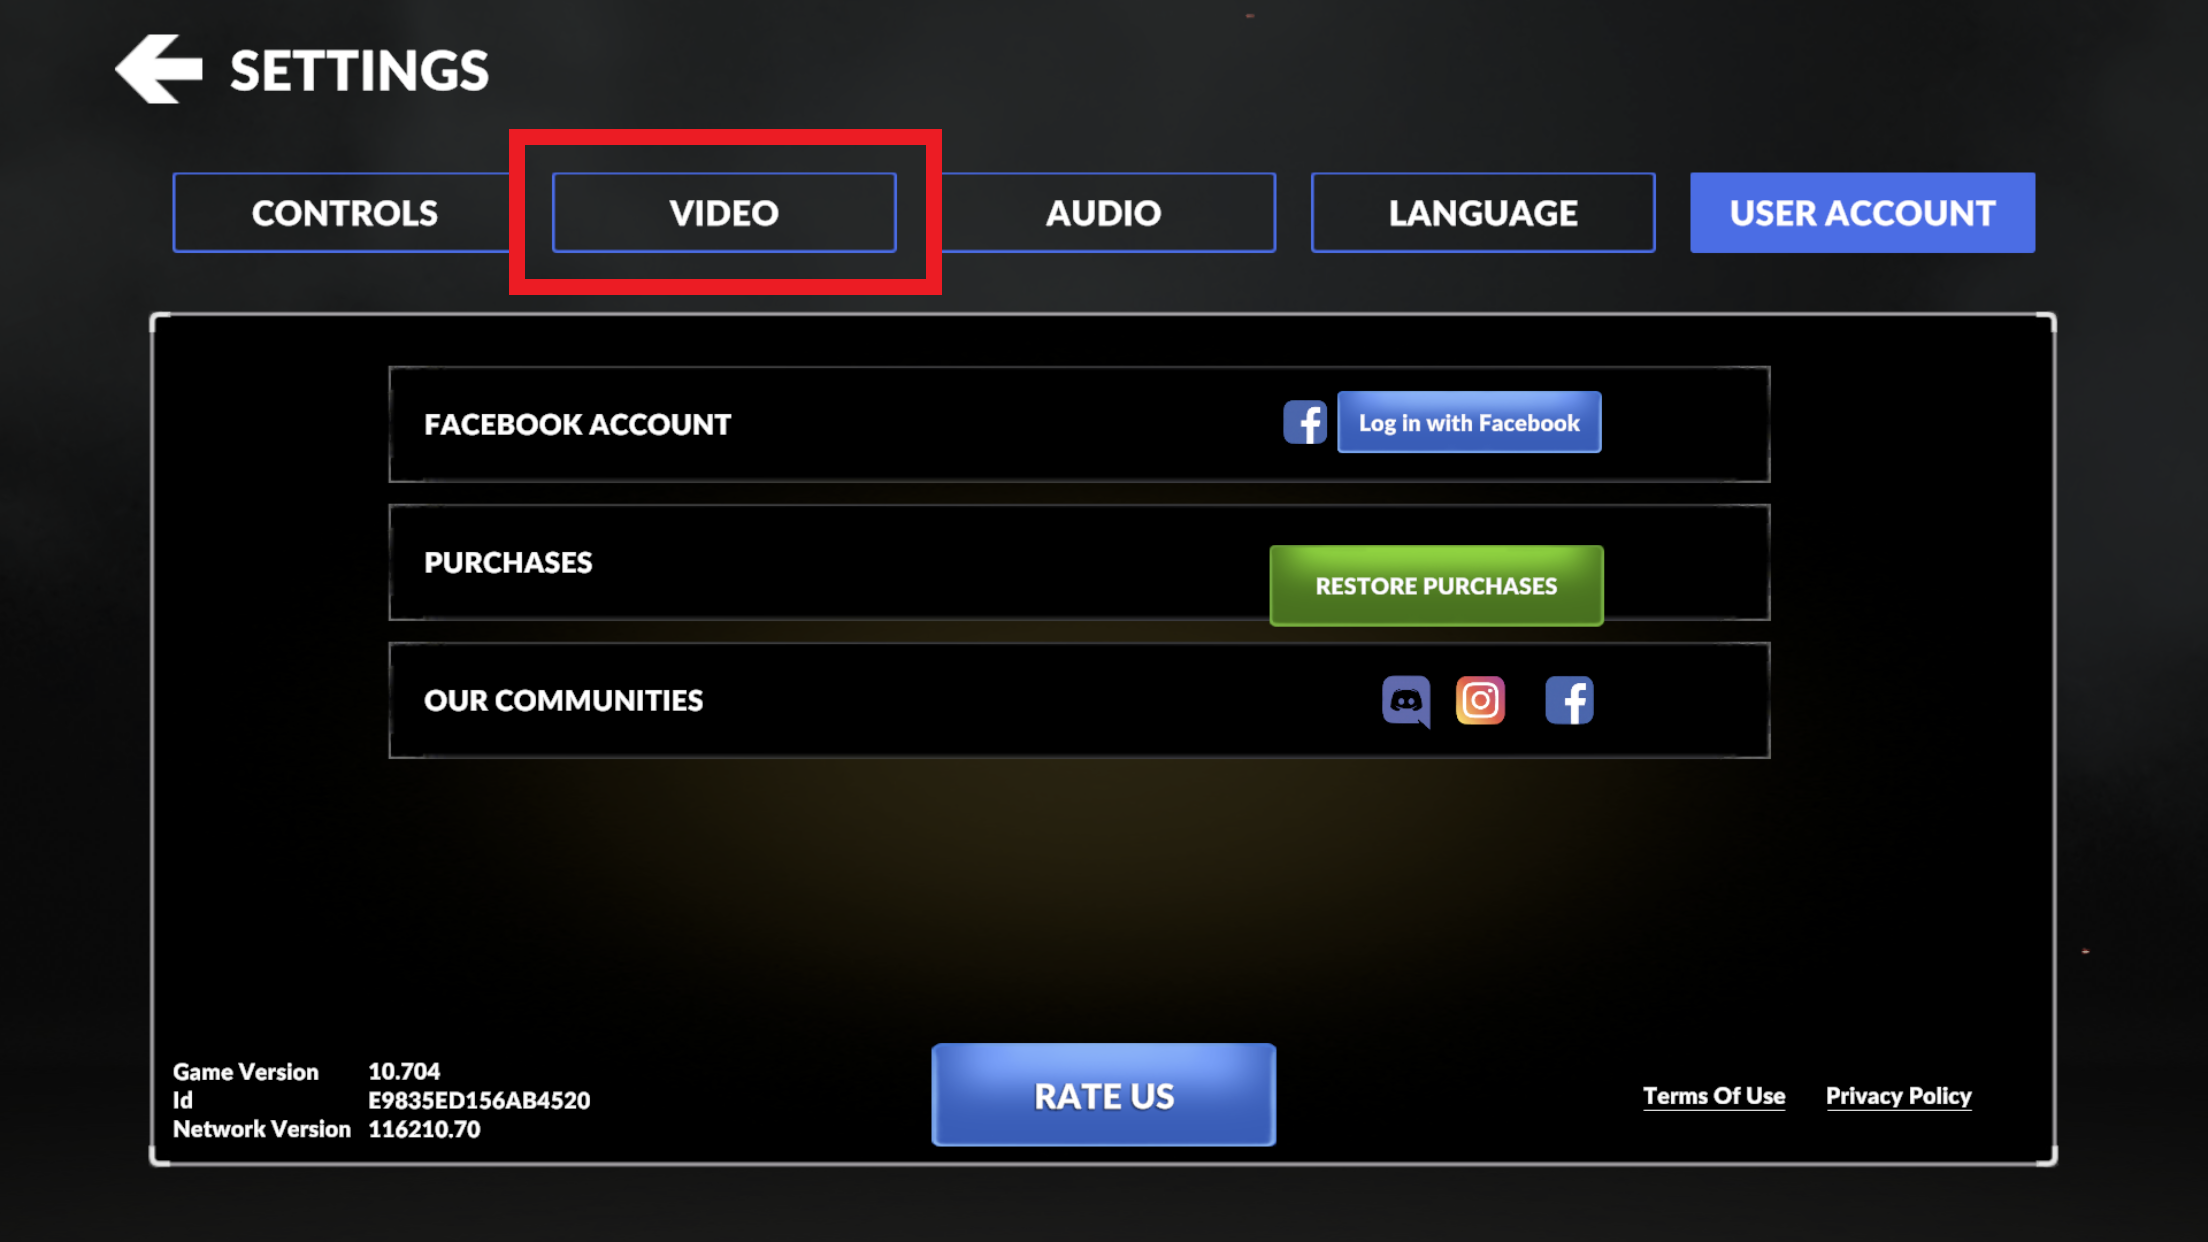Click the game version value 10.704
The width and height of the screenshot is (2208, 1242).
tap(404, 1071)
